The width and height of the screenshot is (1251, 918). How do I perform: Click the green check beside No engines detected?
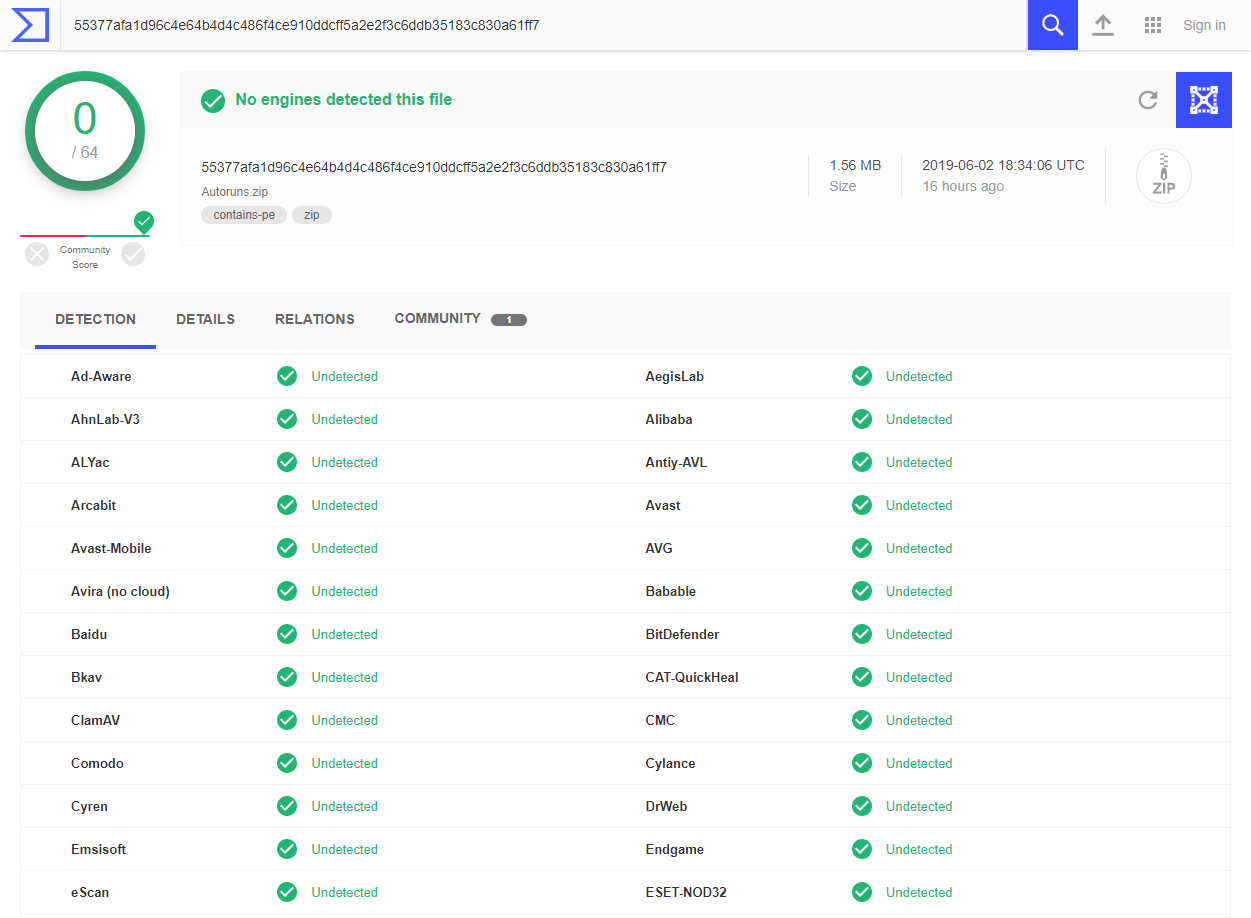coord(213,100)
